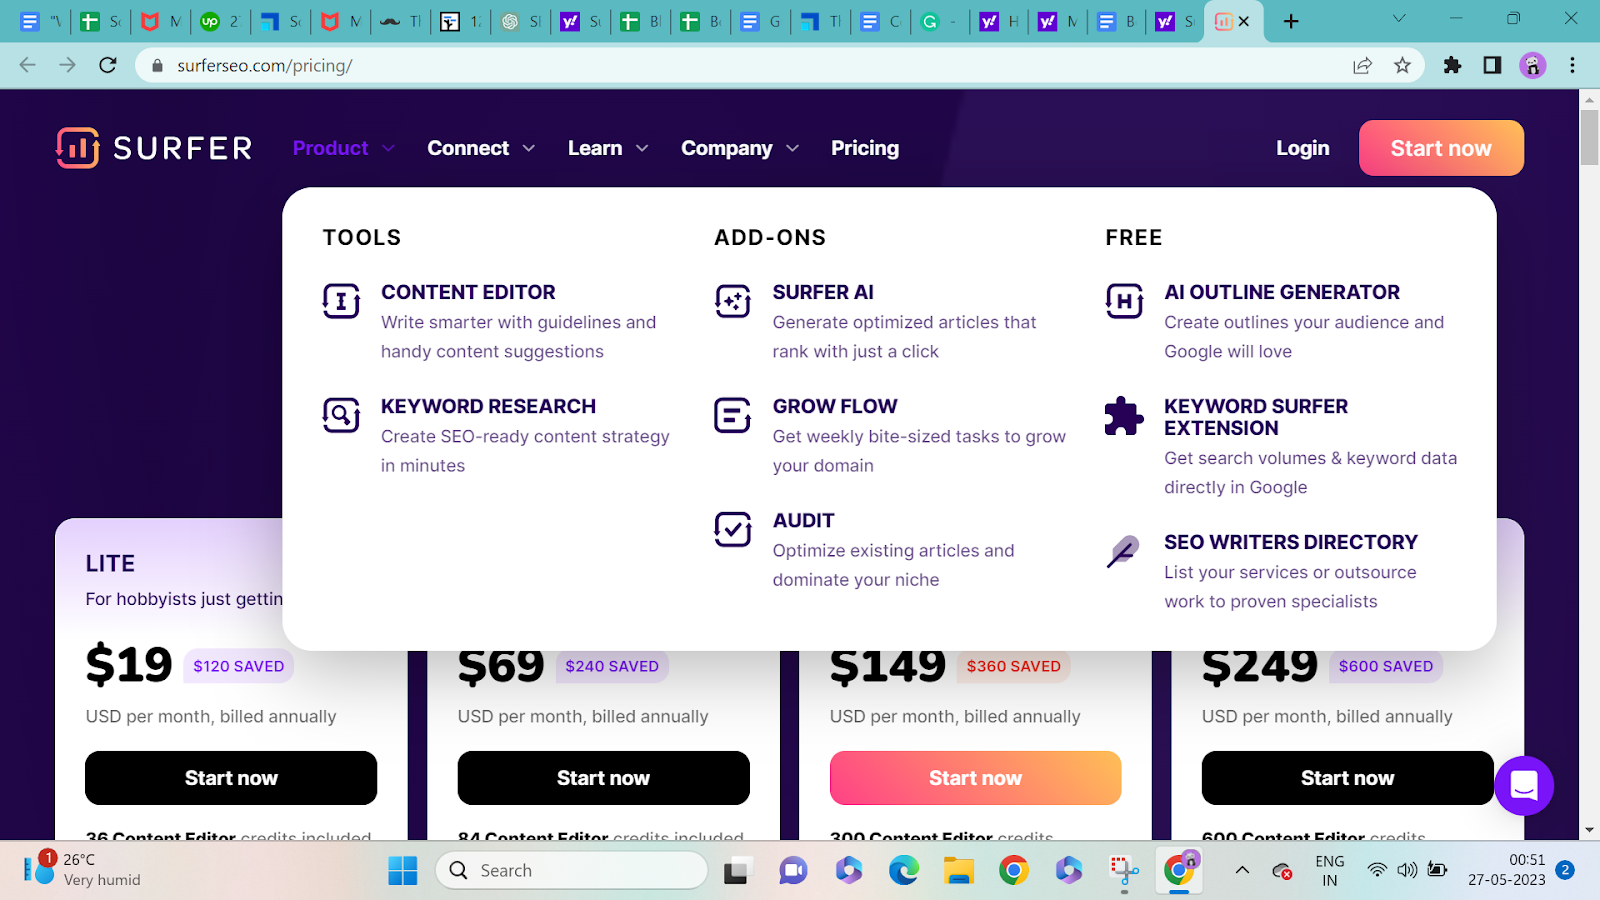Expand the Learn dropdown chevron

click(x=642, y=149)
